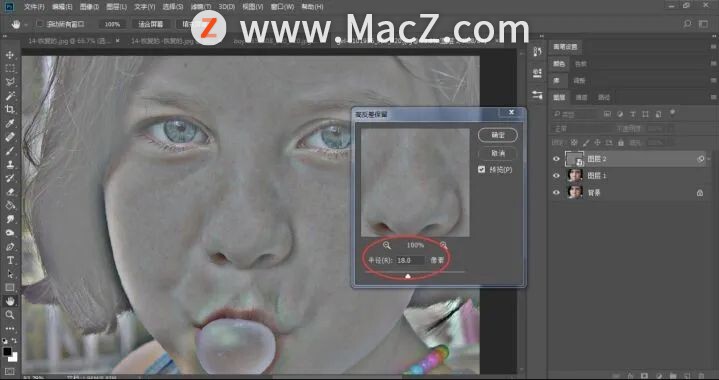Open the 图像(I) Image menu

[x=89, y=7]
